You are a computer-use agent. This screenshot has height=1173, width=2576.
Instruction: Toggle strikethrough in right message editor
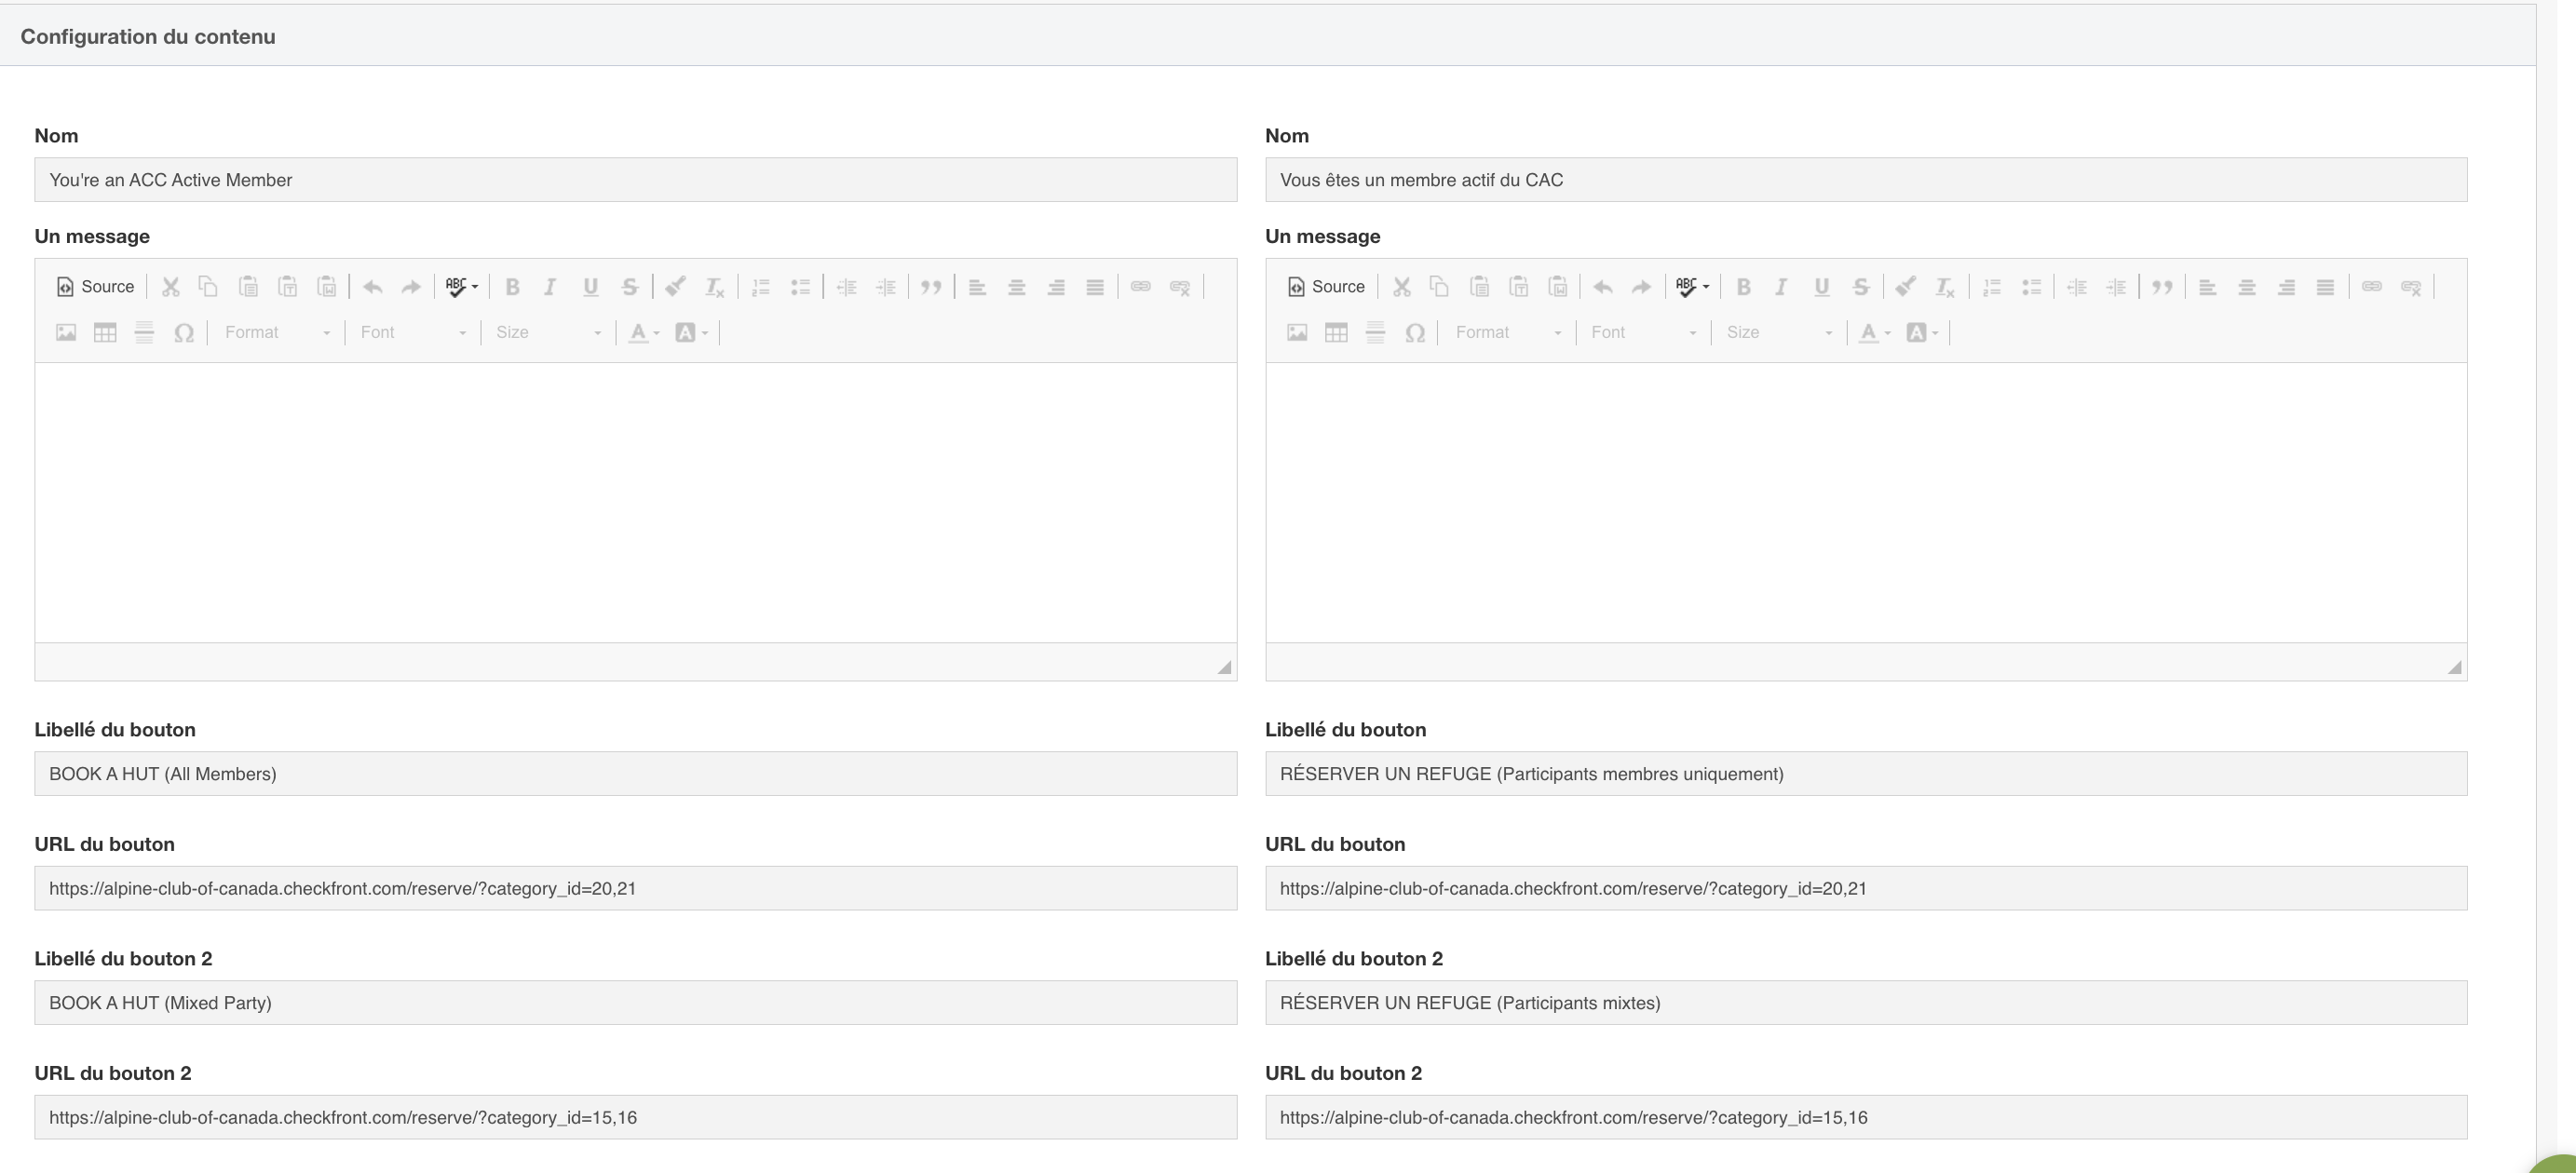pos(1860,287)
